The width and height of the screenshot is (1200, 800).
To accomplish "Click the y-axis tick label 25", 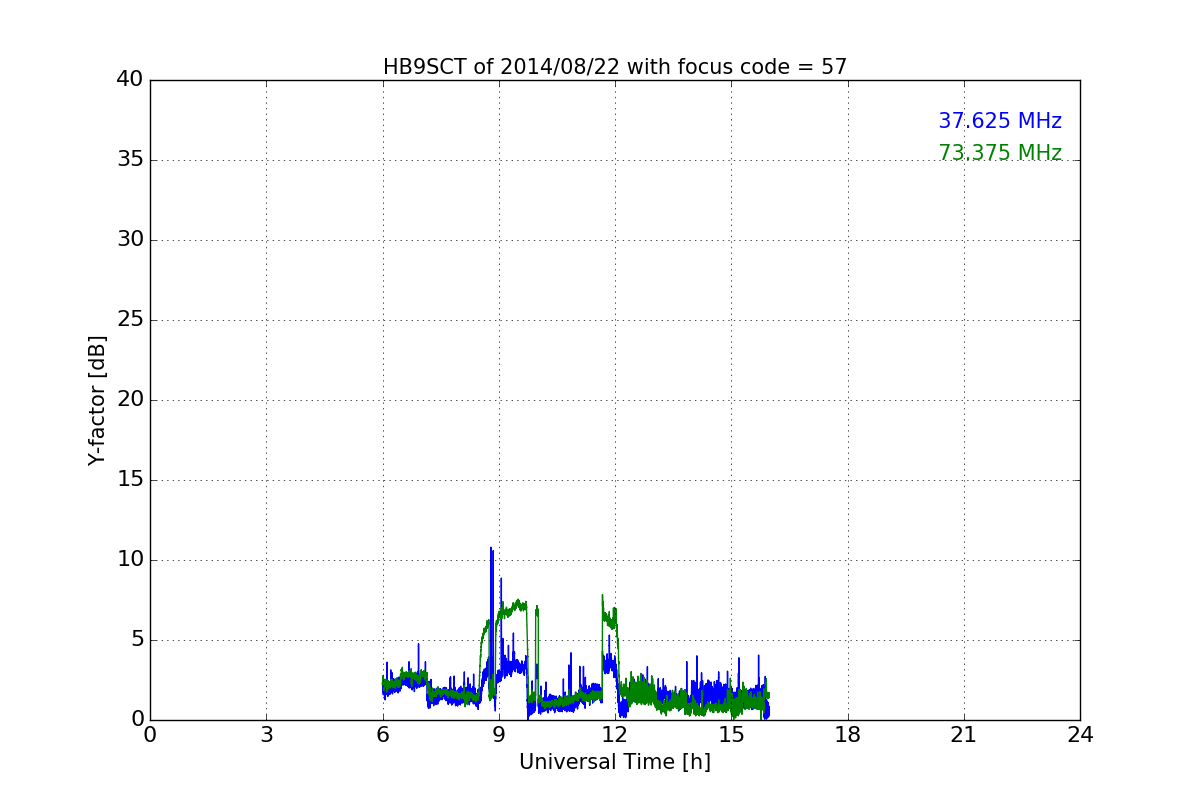I will [130, 320].
